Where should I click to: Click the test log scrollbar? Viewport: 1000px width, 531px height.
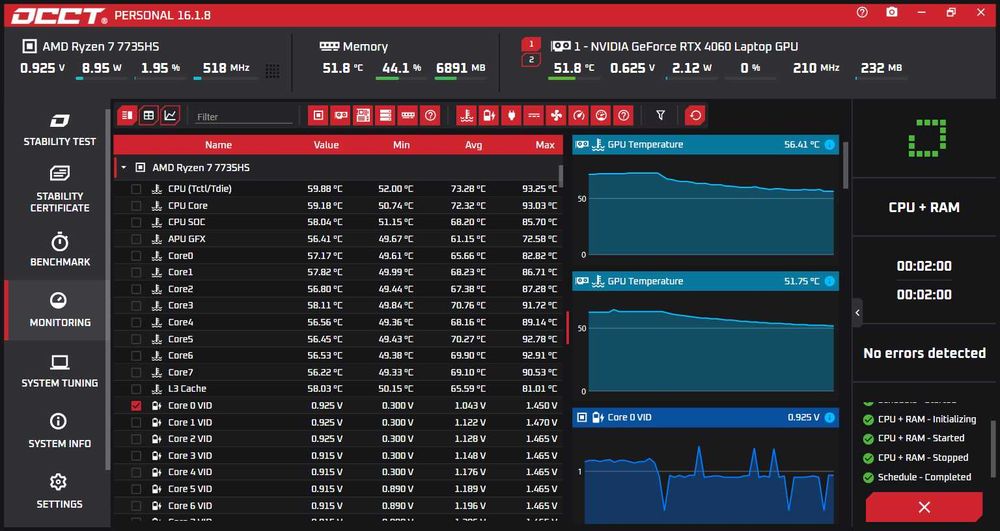point(992,448)
